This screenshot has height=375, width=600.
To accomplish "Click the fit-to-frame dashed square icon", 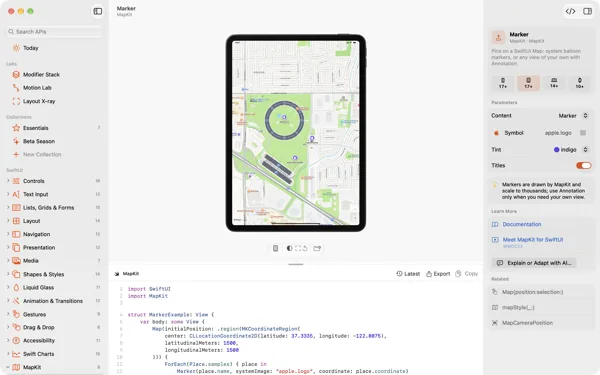I will [x=298, y=248].
